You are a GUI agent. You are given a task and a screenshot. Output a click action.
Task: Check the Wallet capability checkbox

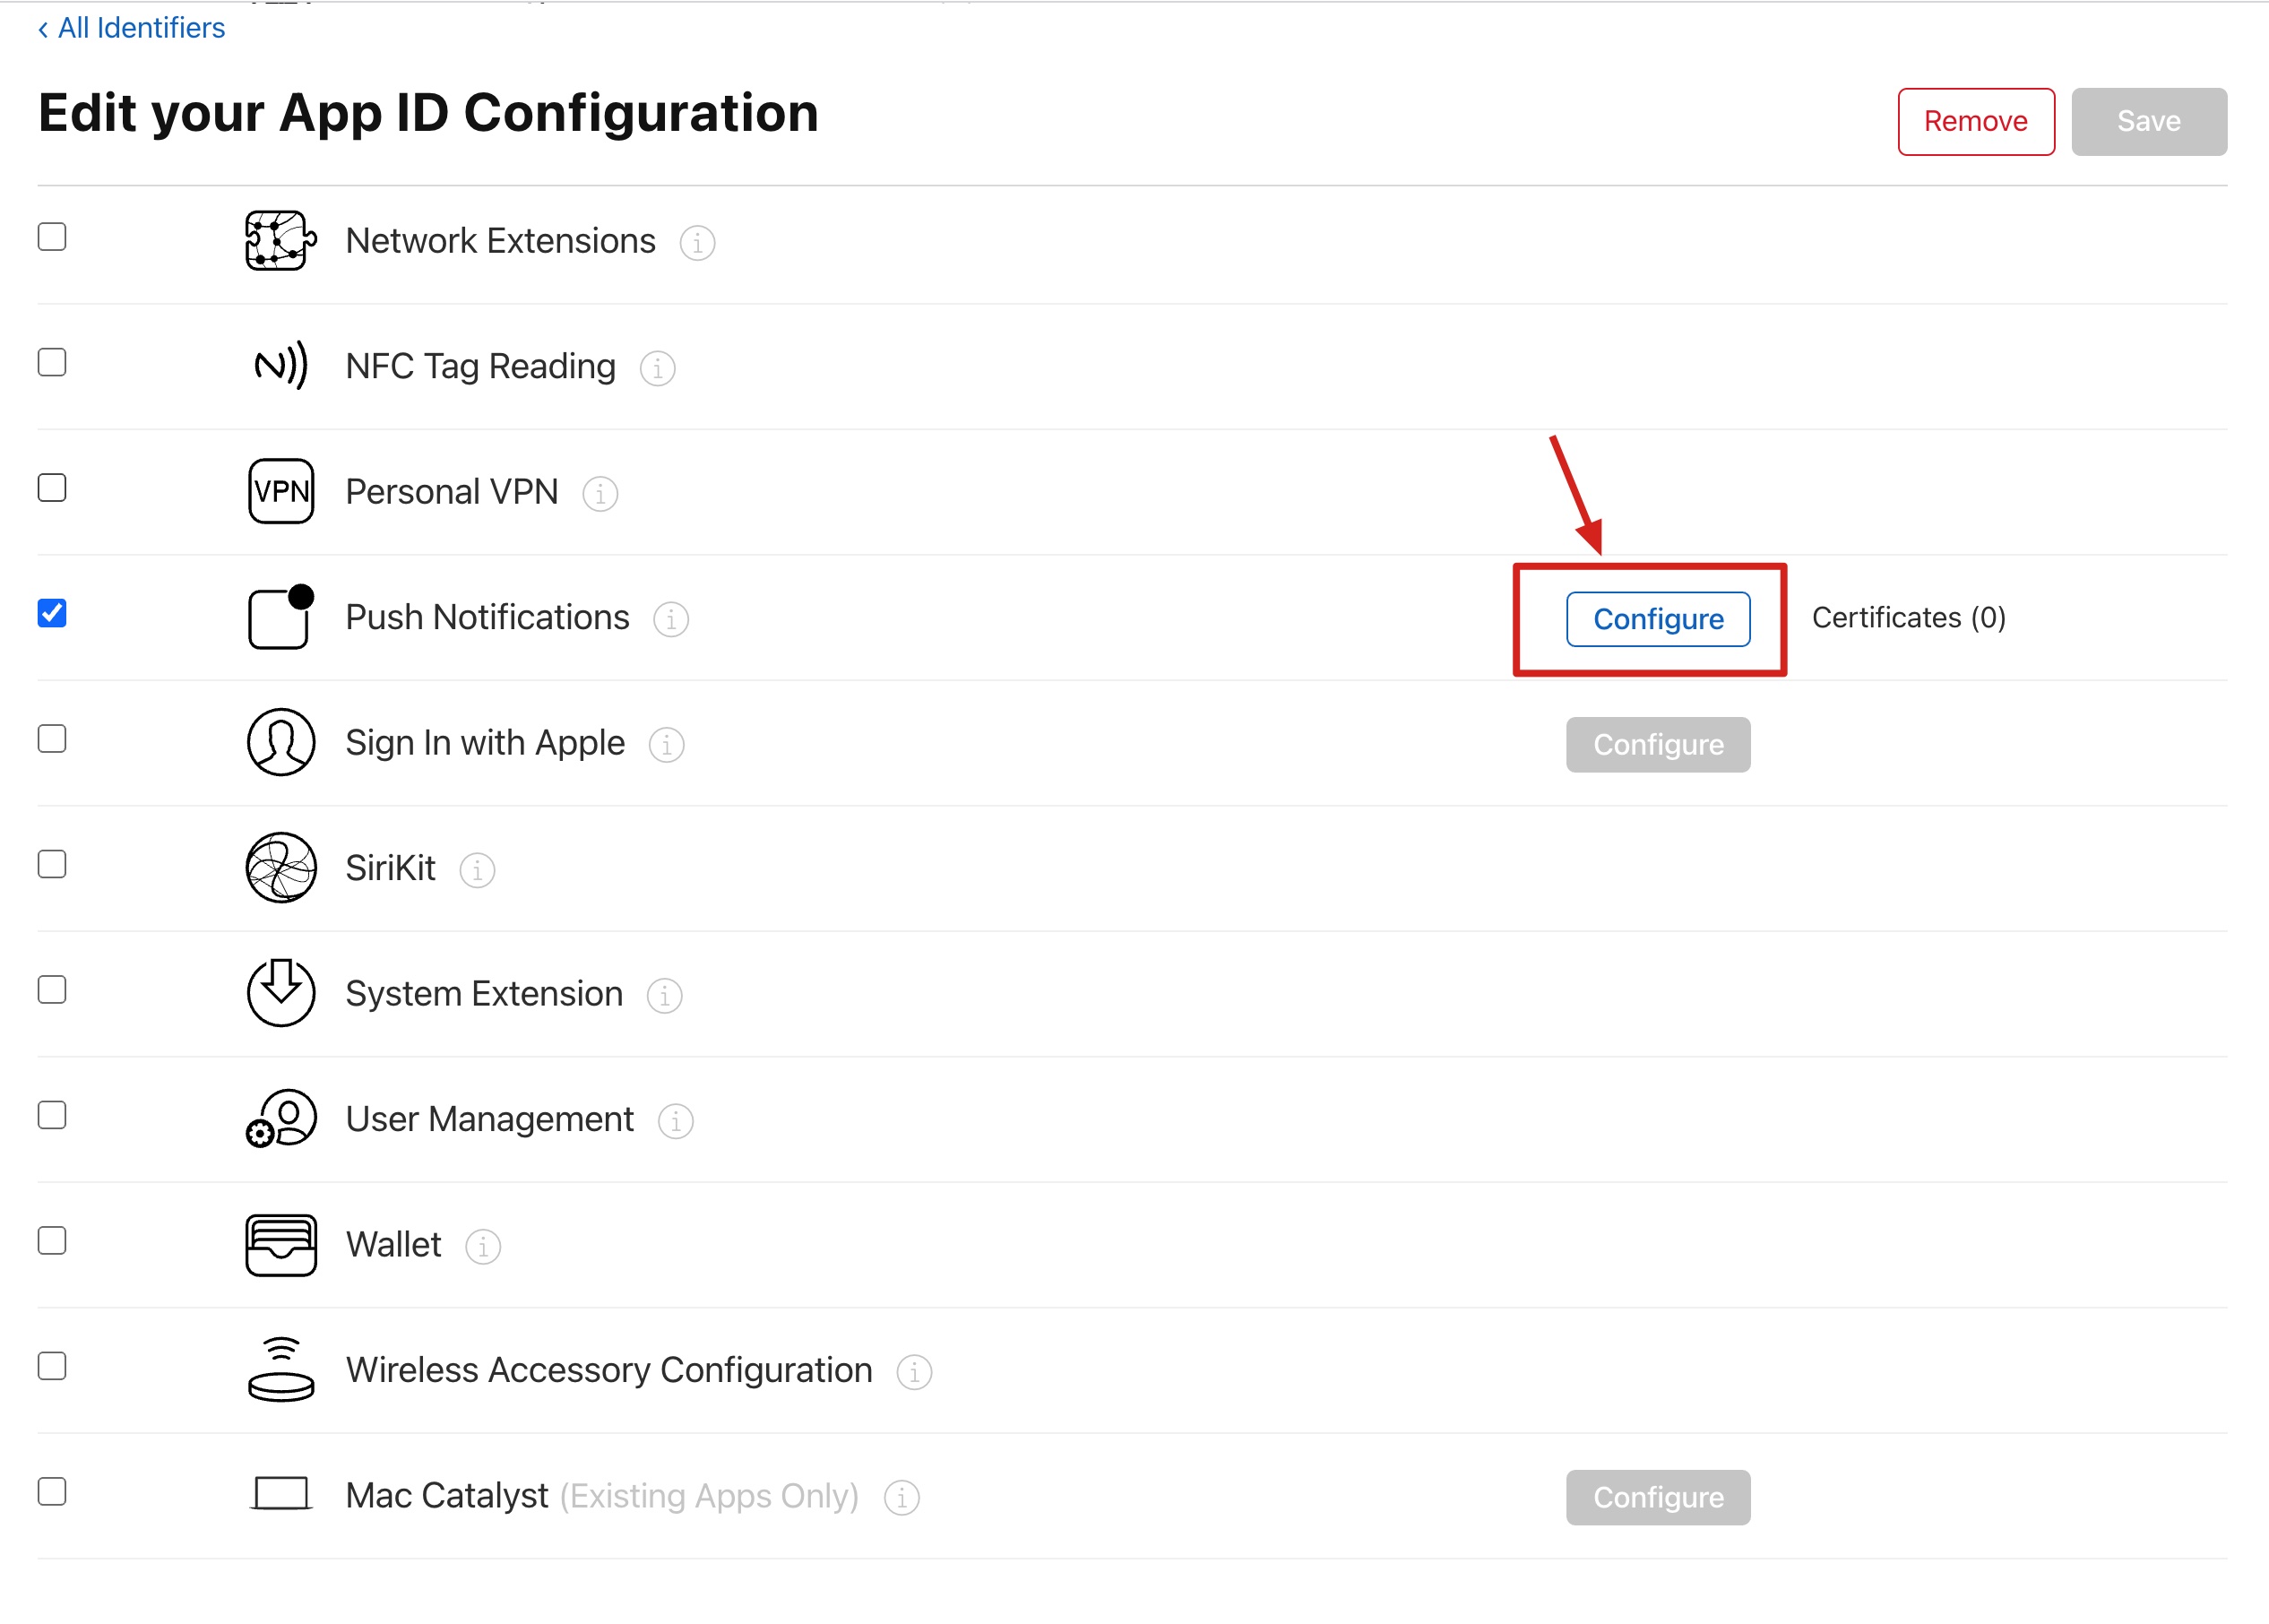52,1241
